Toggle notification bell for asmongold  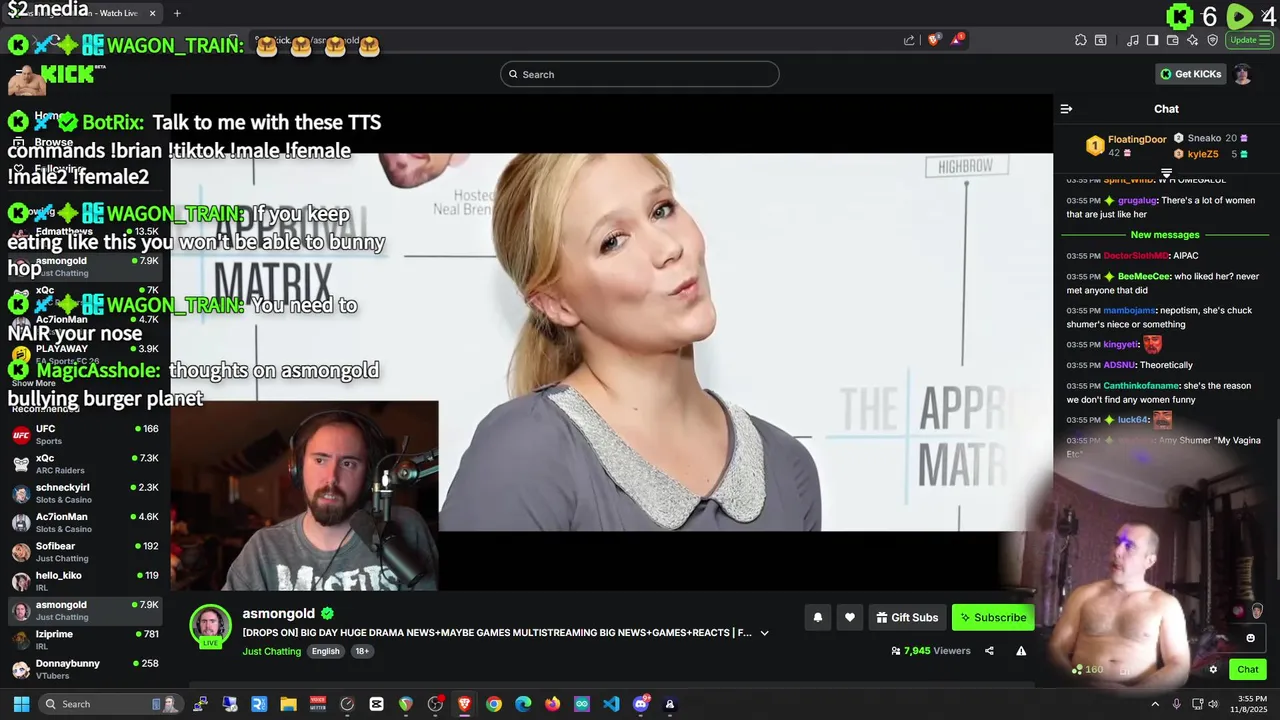coord(817,618)
